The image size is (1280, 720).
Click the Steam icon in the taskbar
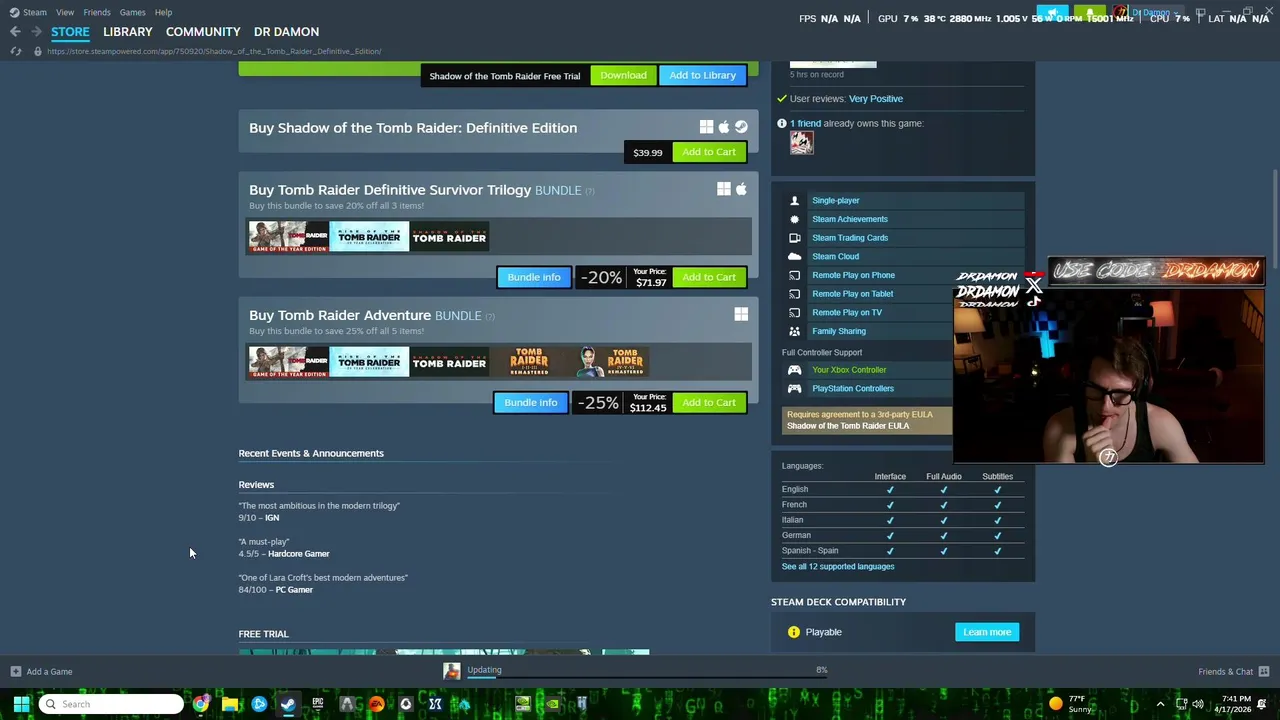pos(288,704)
